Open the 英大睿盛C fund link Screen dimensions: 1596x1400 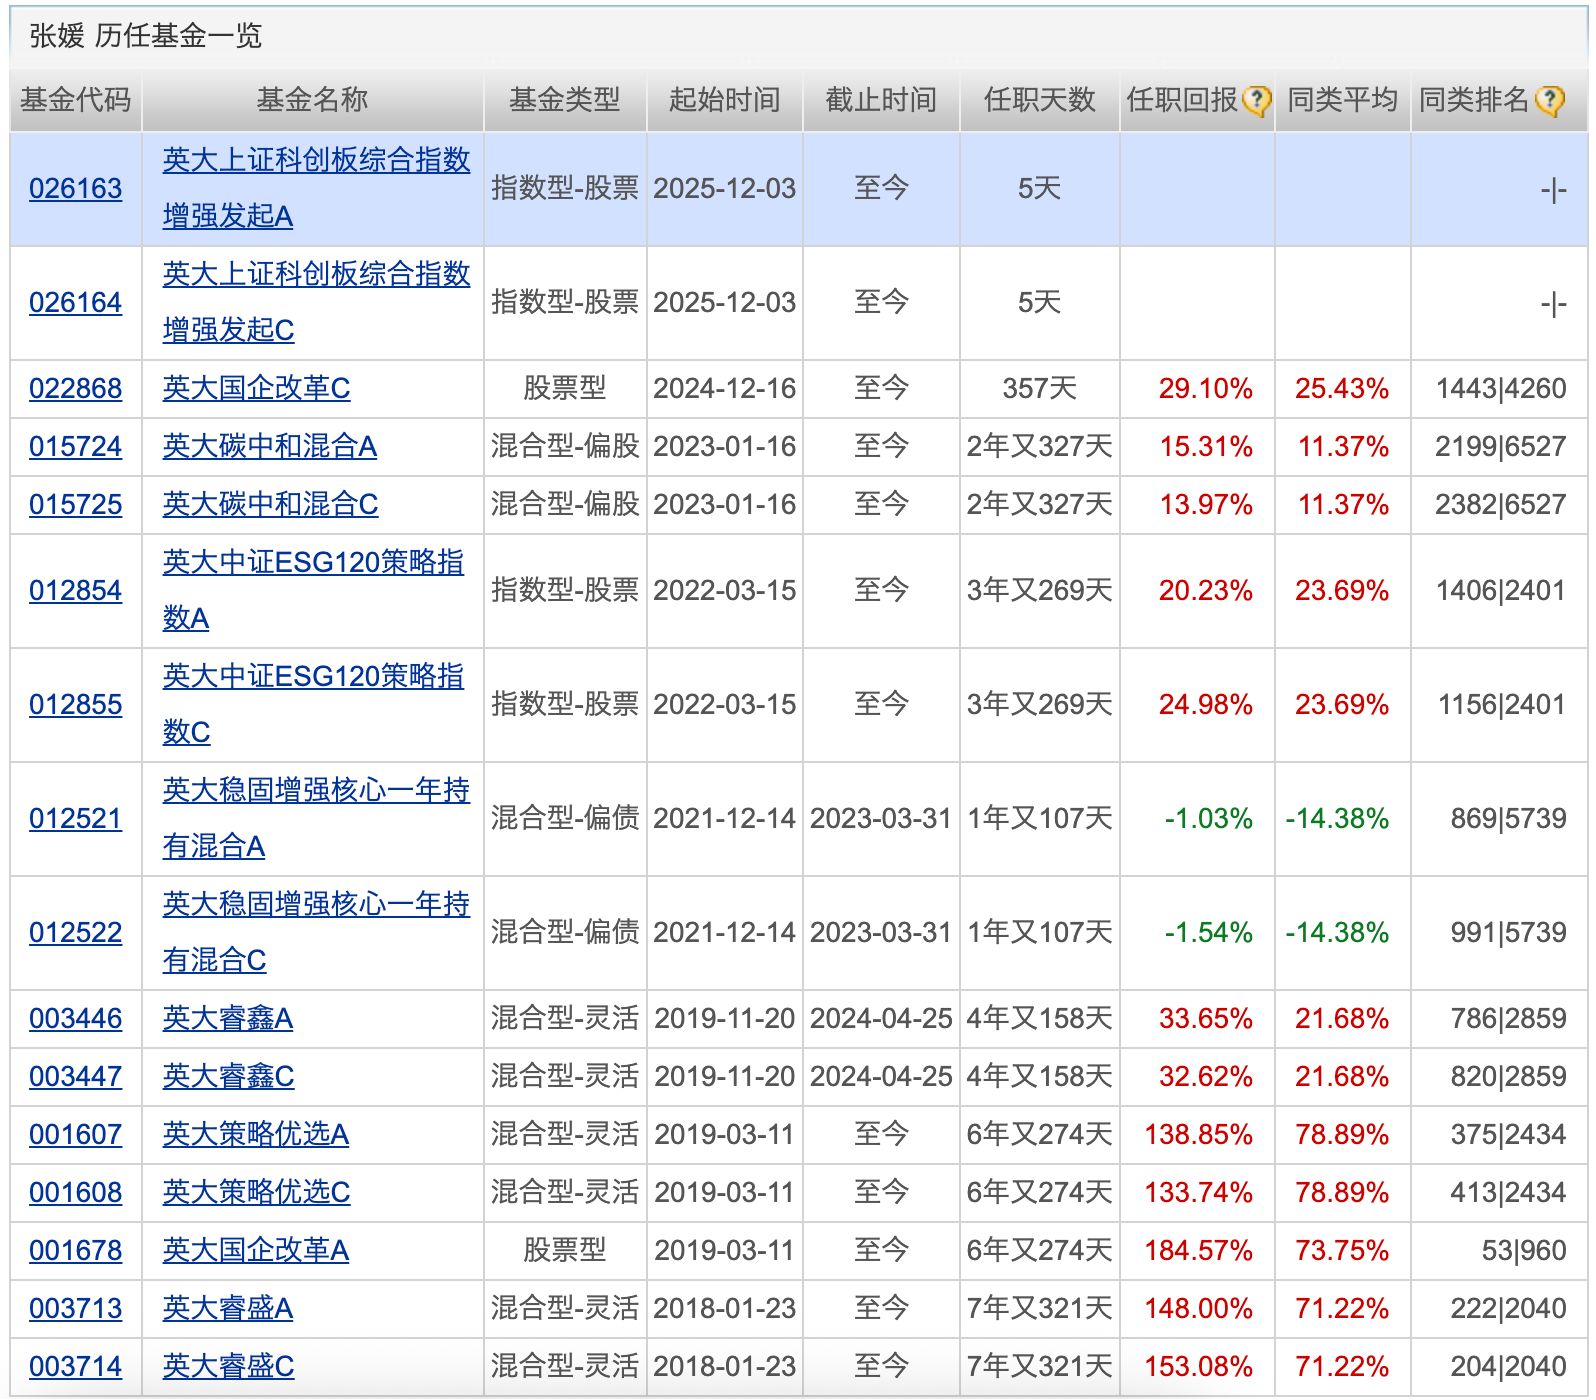click(x=229, y=1366)
